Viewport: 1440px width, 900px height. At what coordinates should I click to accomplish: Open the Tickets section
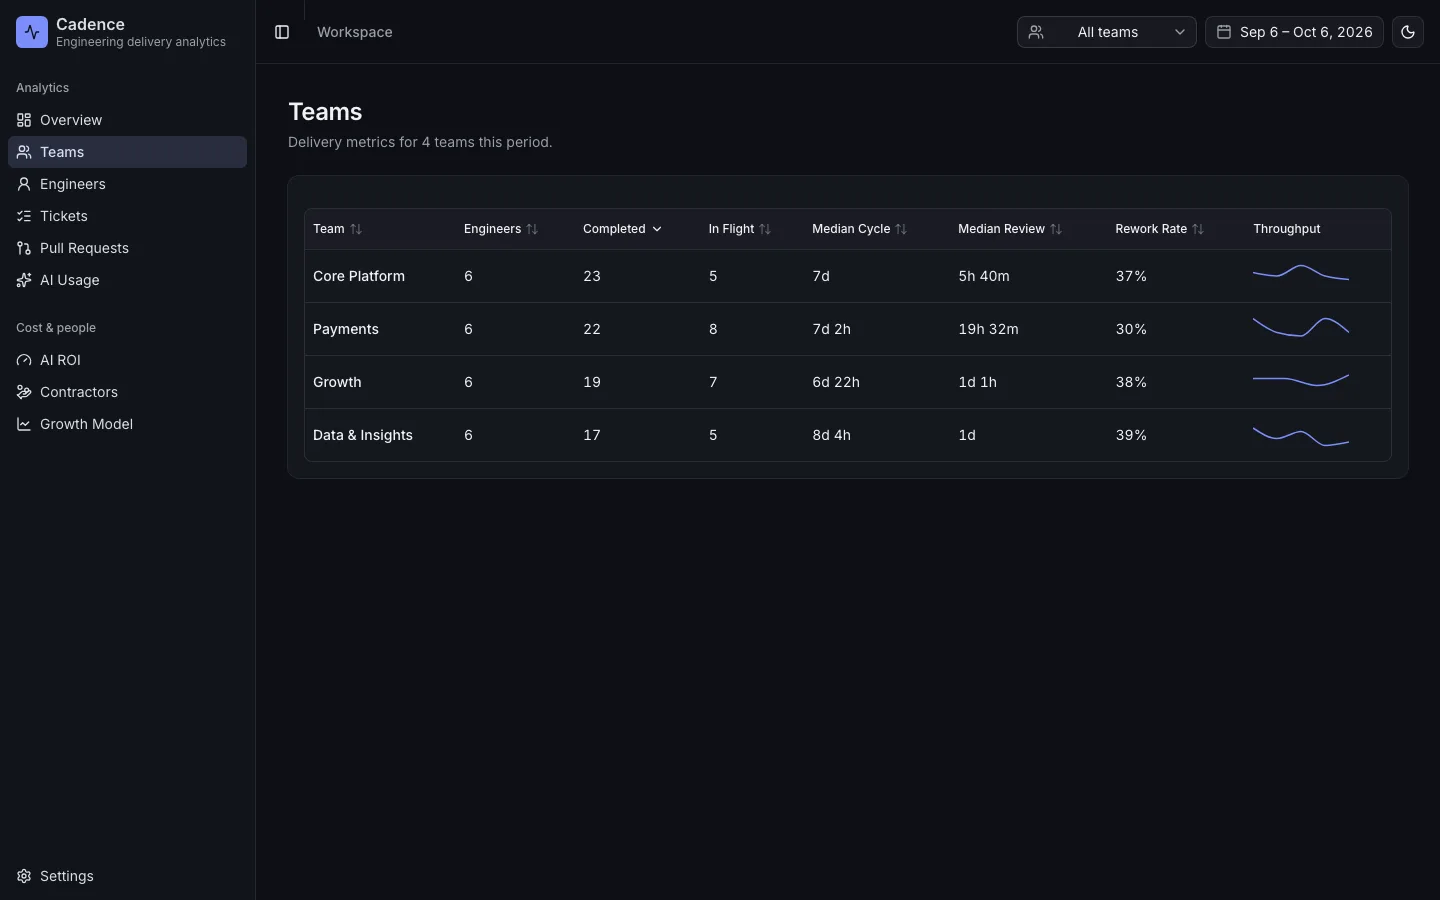(127, 216)
